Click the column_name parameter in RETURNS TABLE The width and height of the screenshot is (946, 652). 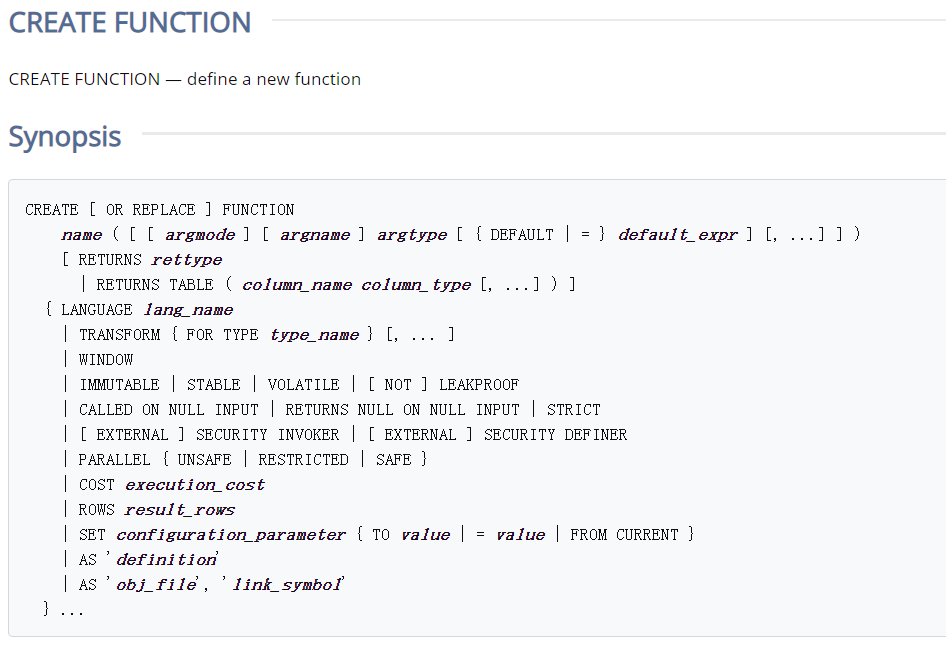click(297, 285)
